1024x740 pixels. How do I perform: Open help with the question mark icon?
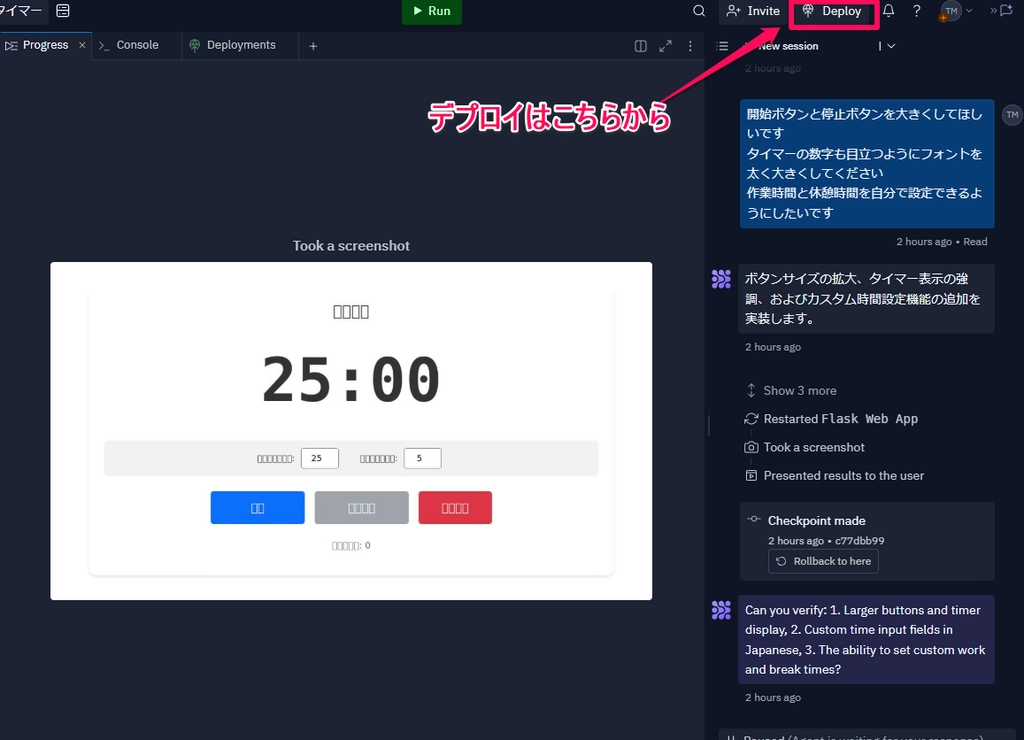tap(916, 11)
